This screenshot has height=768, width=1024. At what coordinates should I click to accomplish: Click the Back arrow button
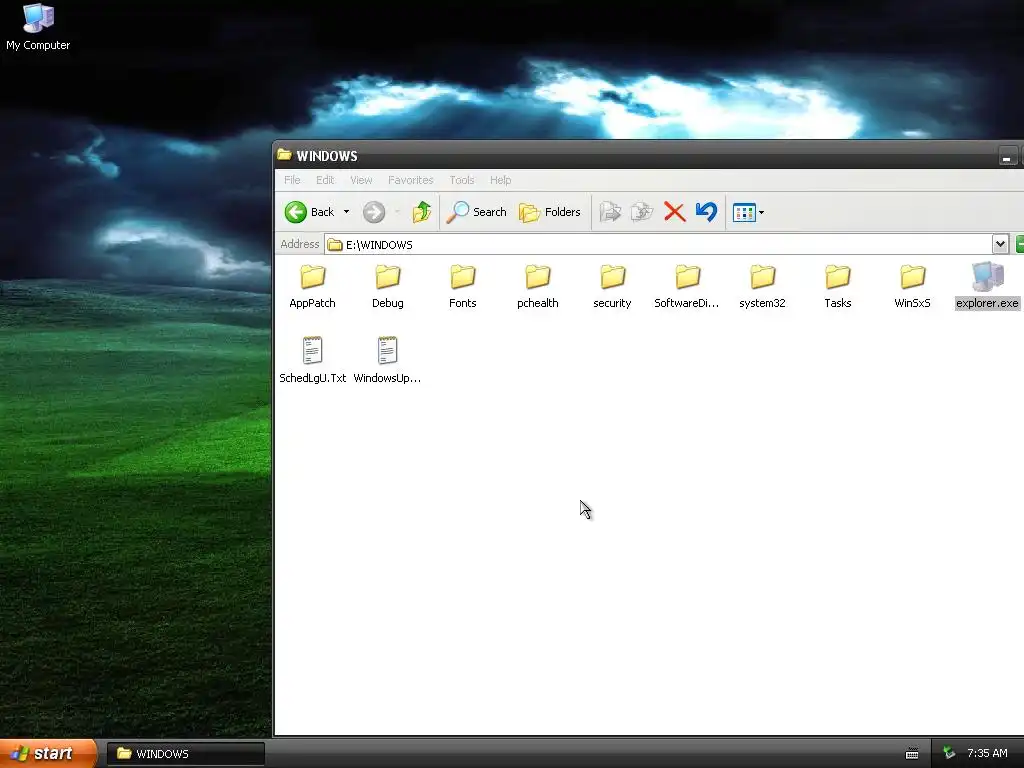pos(310,212)
